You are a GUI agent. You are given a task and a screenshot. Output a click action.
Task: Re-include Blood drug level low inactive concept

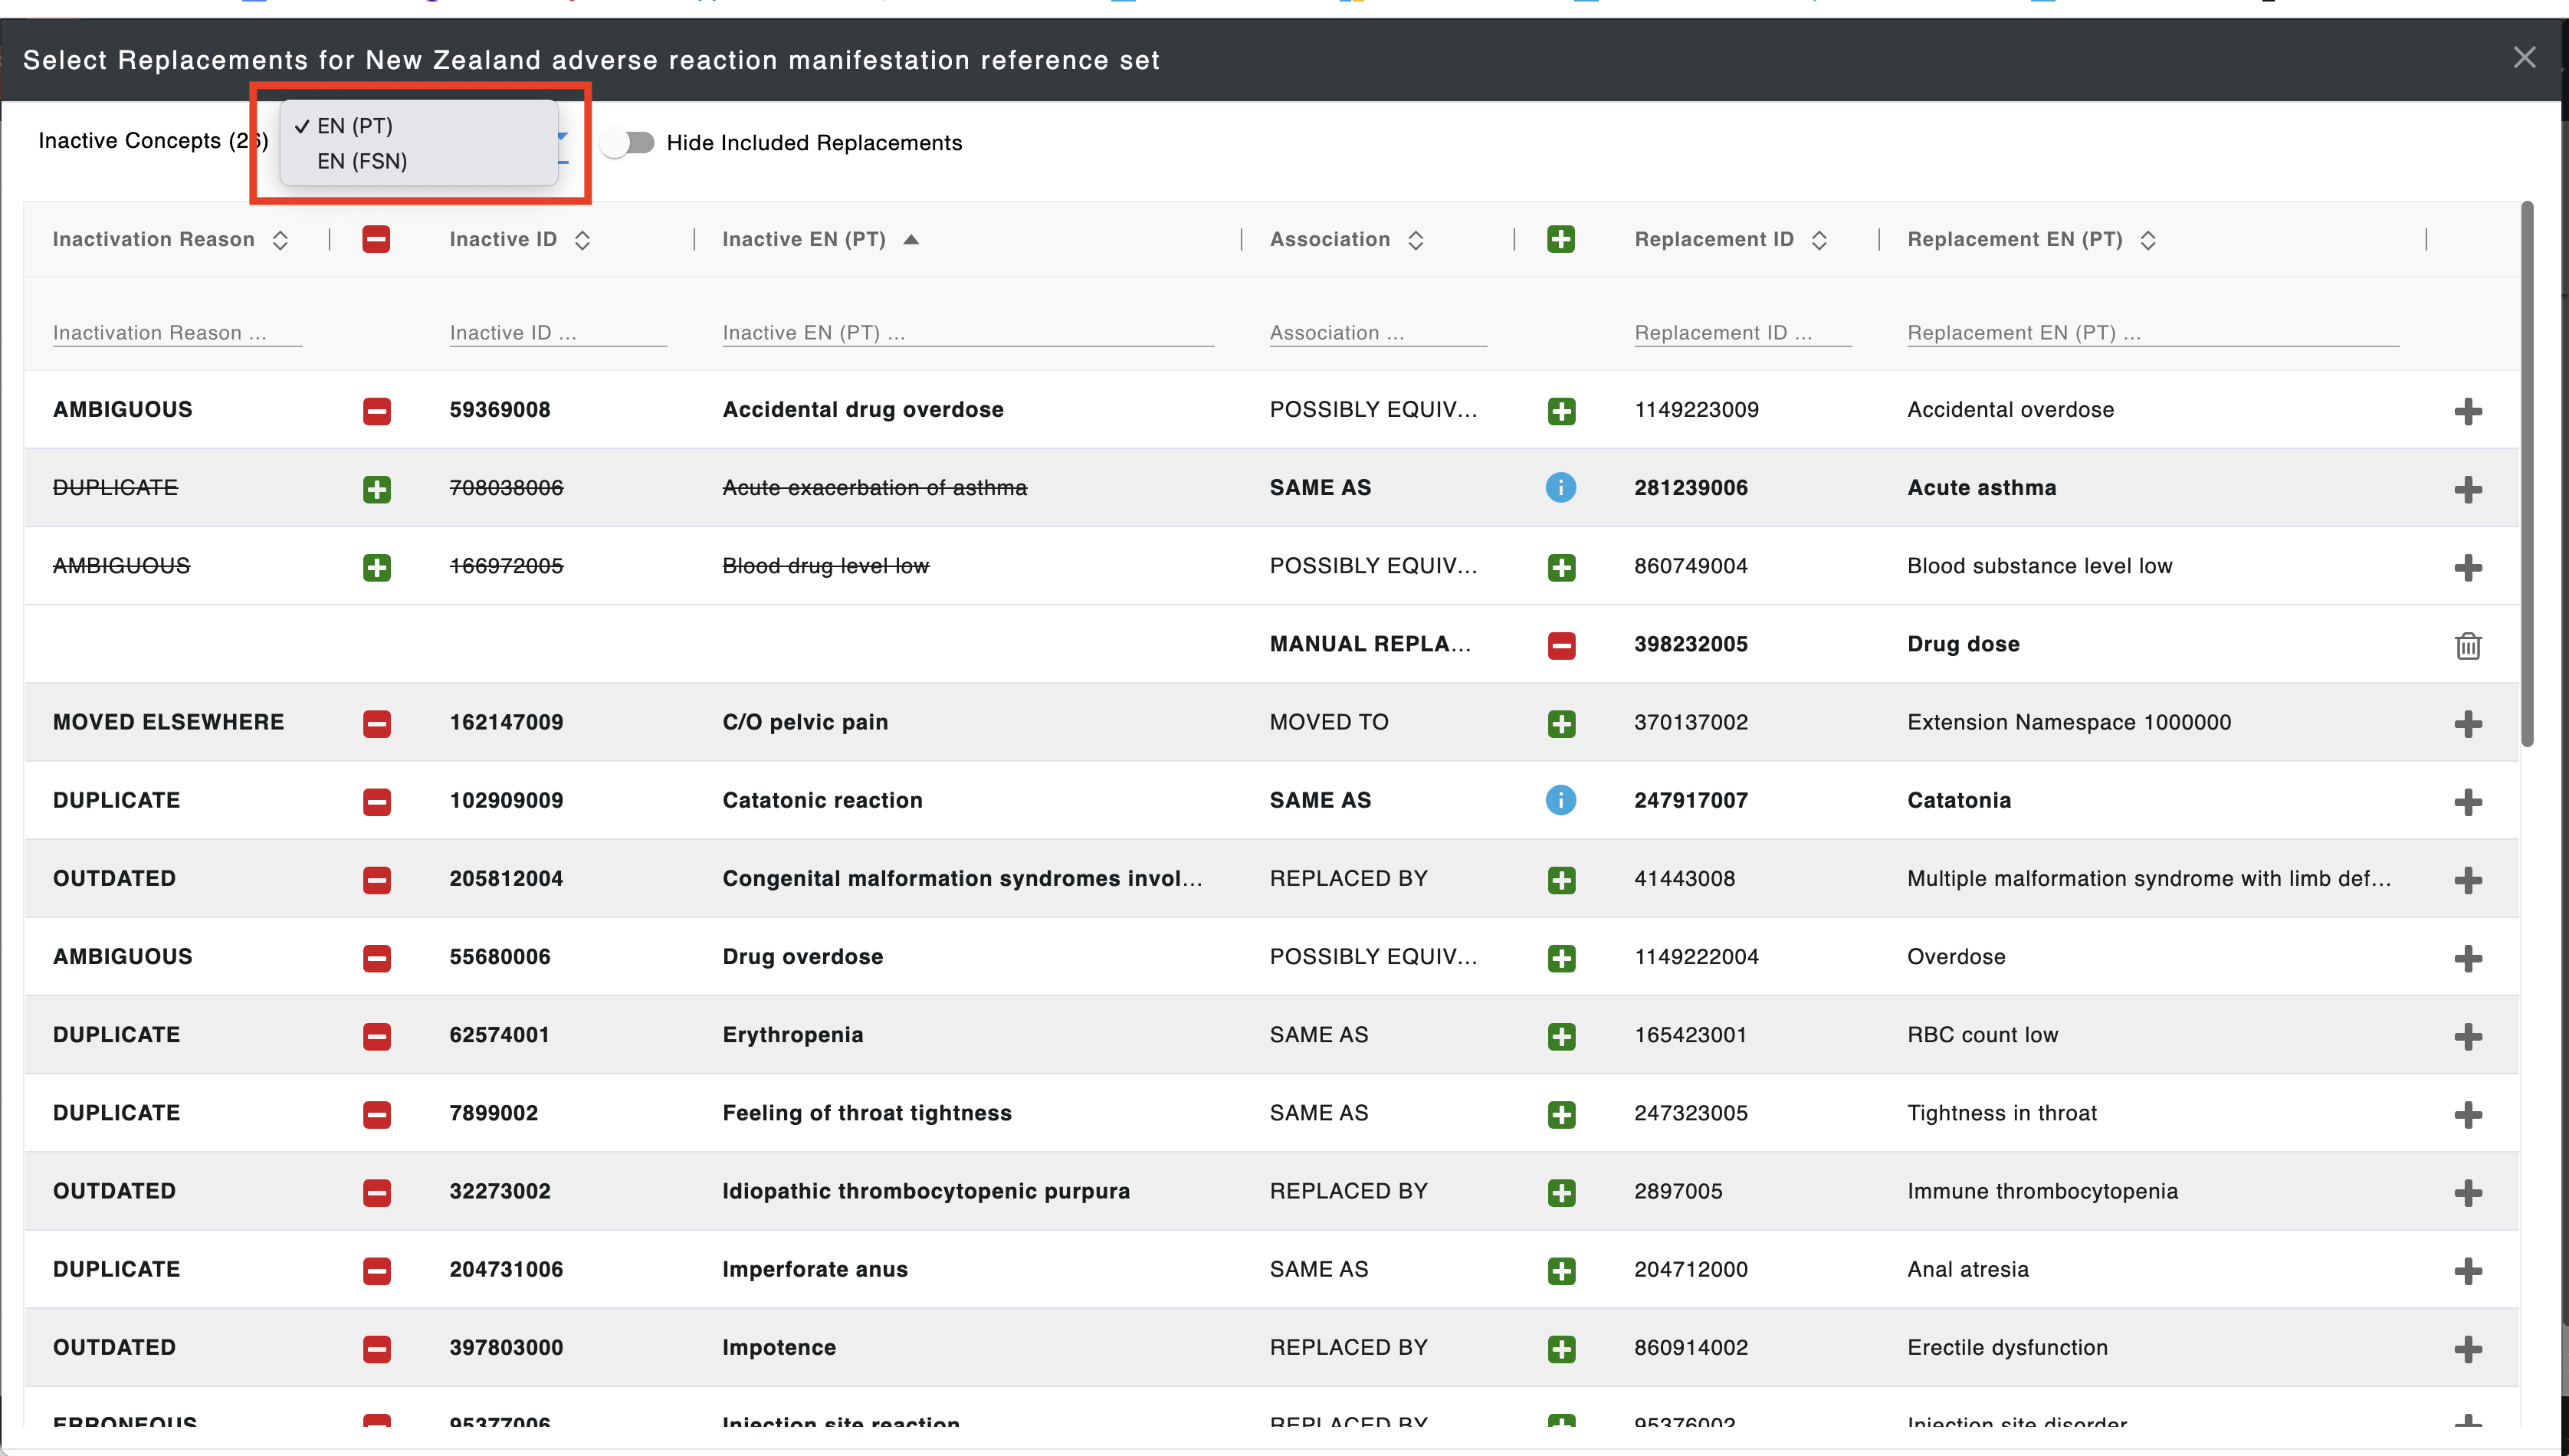click(x=376, y=567)
